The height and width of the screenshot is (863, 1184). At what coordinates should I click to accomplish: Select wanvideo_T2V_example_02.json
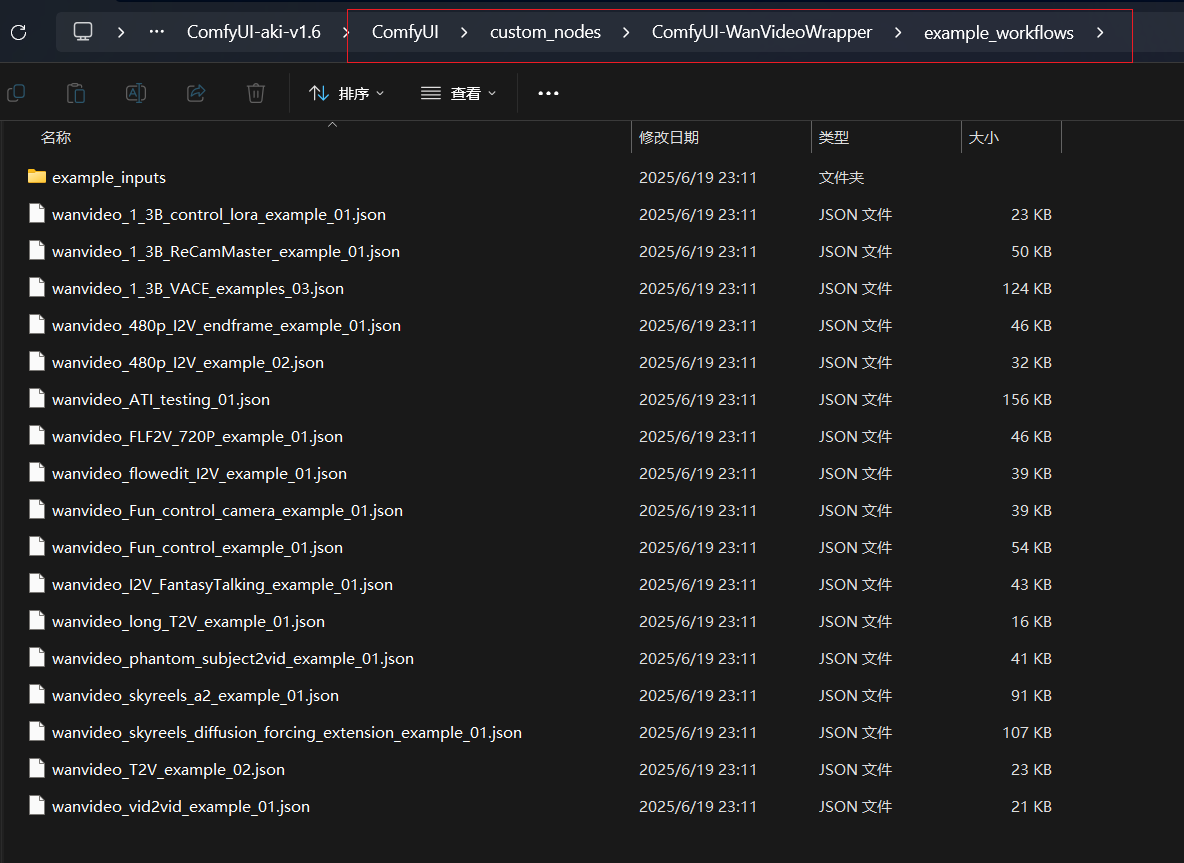coord(168,769)
